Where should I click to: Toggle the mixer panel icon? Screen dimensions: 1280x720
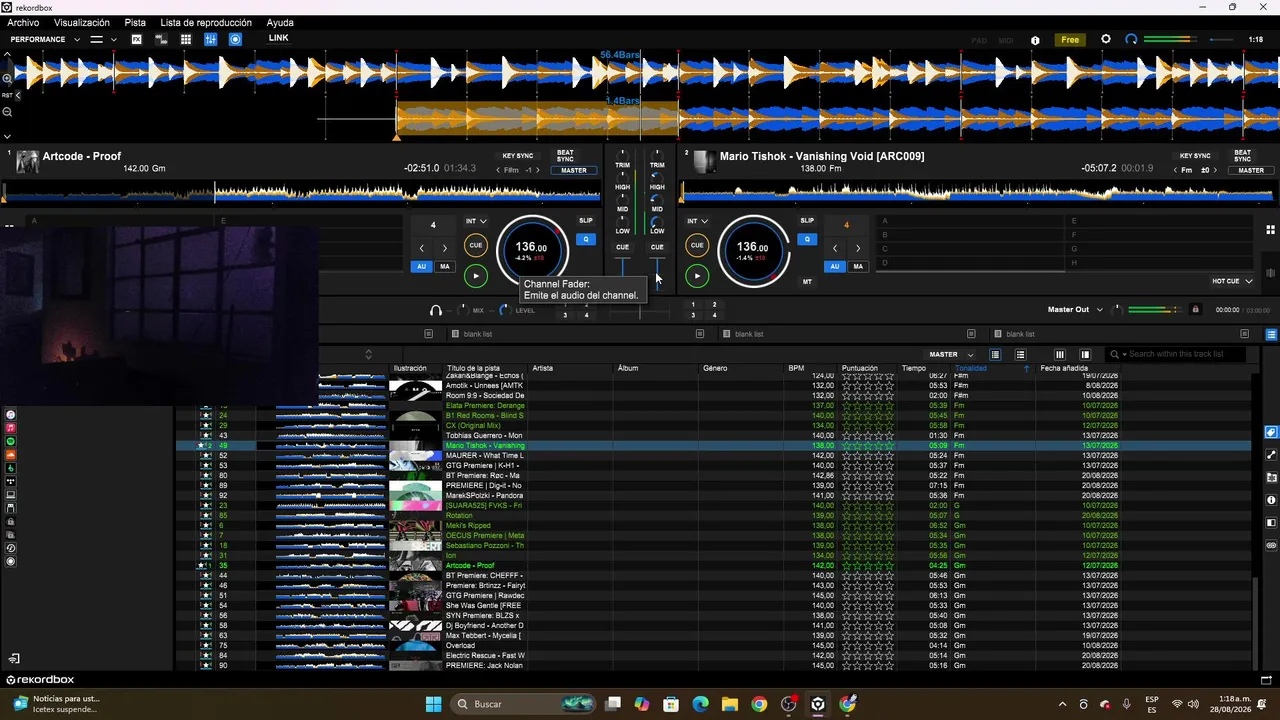point(211,39)
